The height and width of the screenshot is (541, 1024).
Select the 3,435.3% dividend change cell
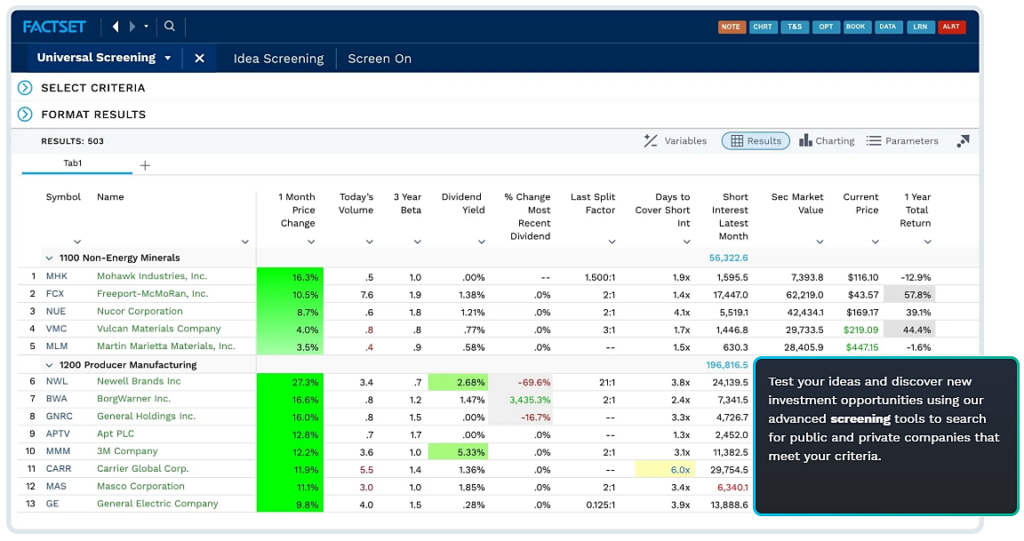tap(520, 400)
